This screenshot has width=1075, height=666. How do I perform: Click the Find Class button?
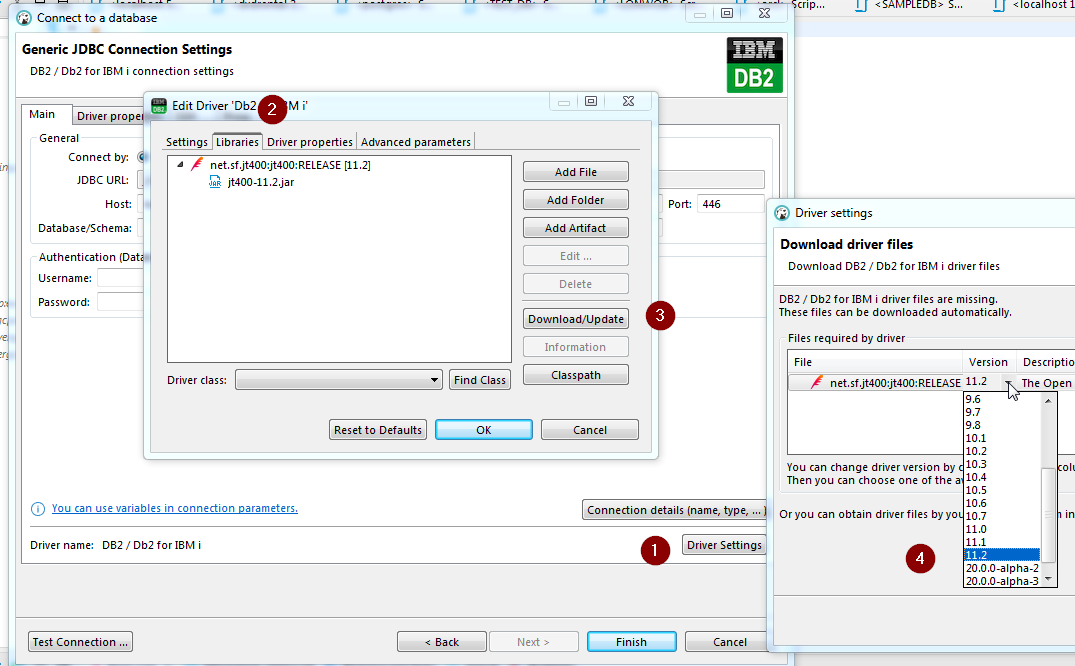click(480, 380)
